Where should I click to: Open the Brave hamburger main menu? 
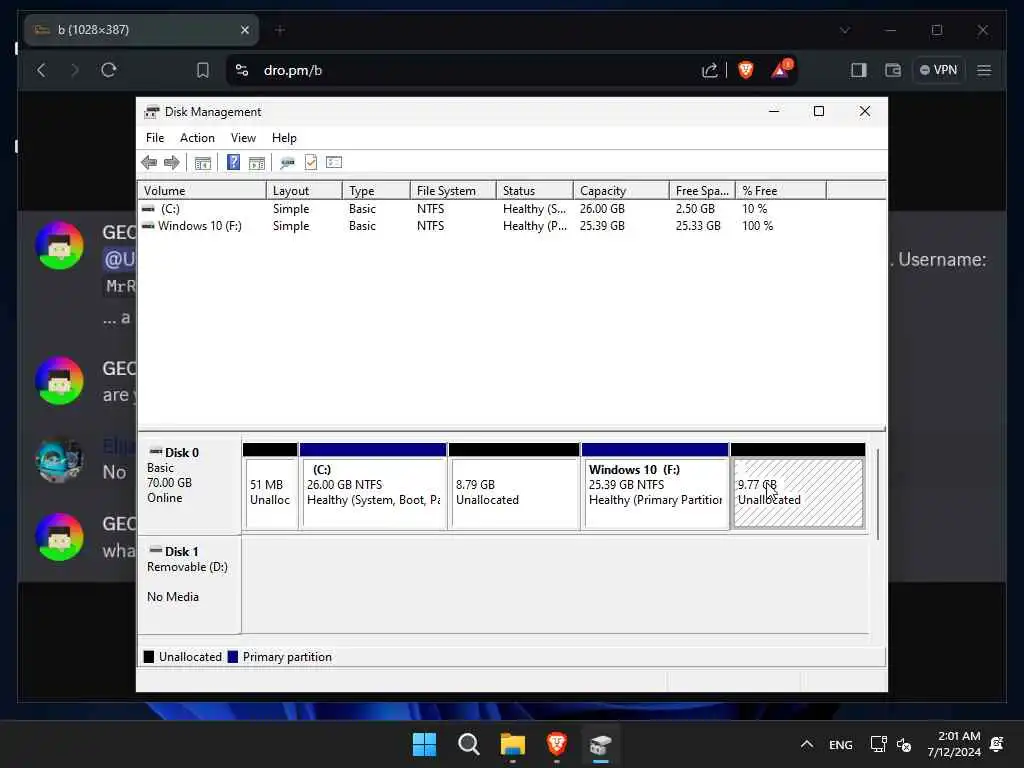click(984, 70)
